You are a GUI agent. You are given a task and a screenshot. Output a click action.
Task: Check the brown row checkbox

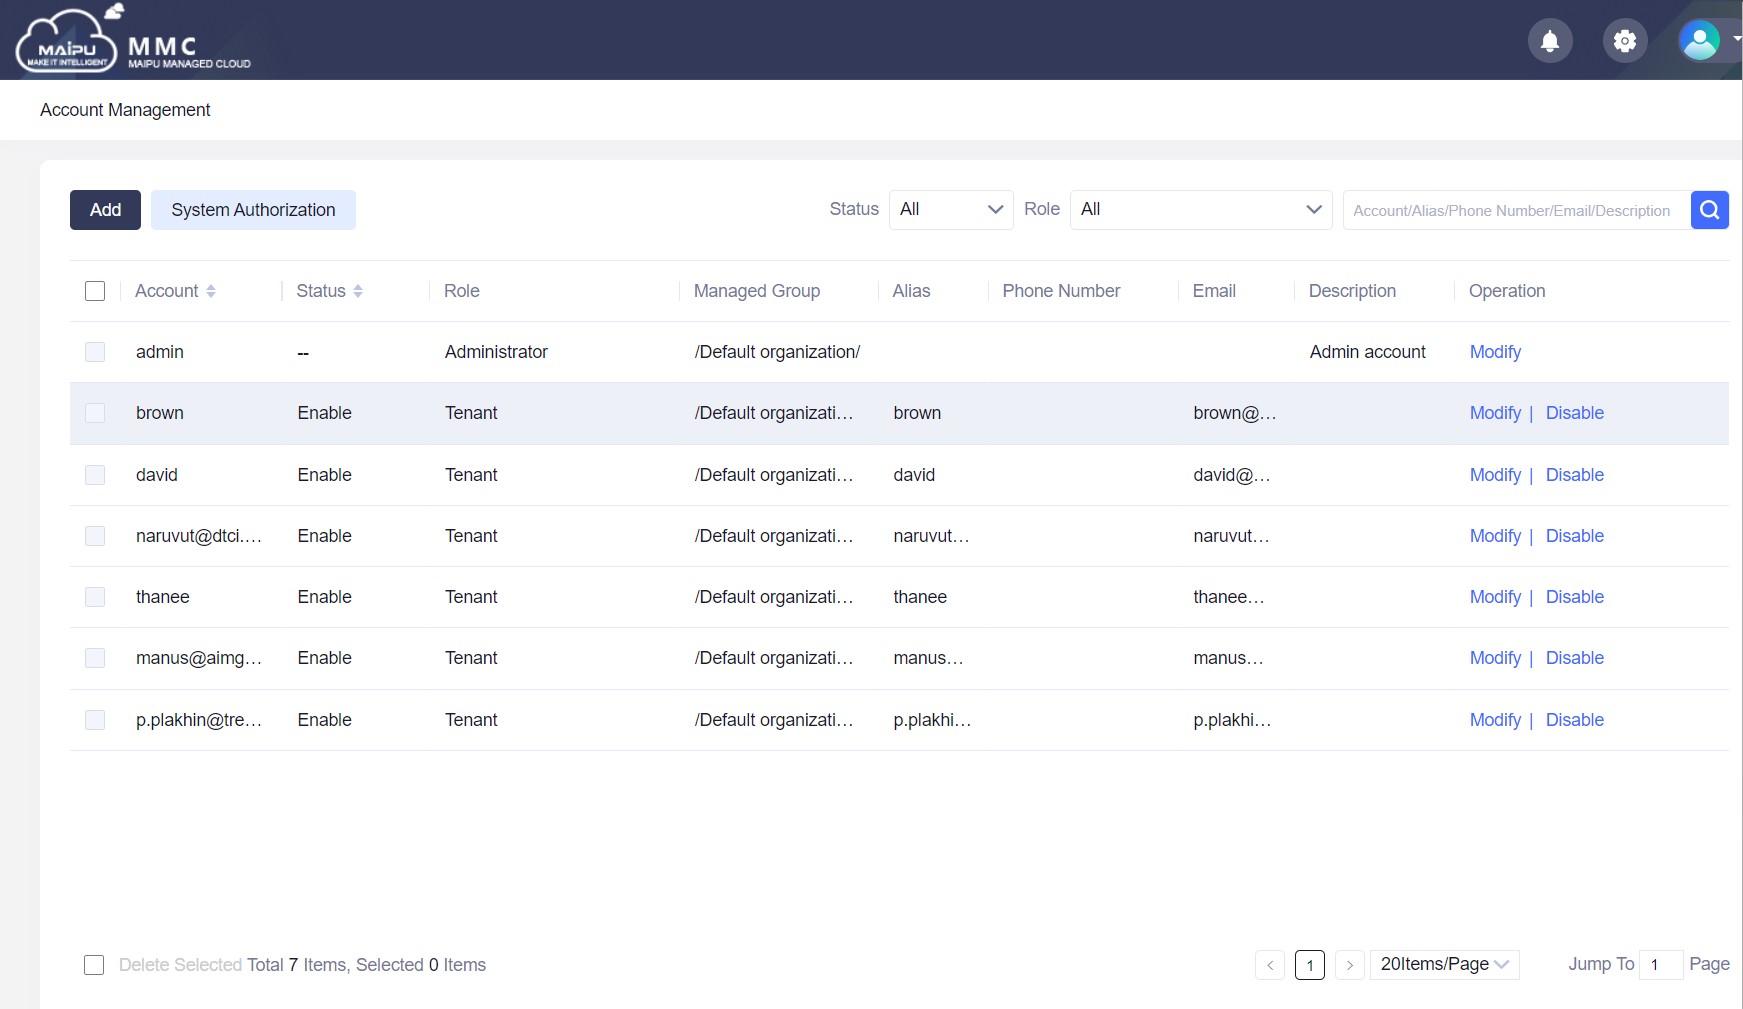coord(95,413)
